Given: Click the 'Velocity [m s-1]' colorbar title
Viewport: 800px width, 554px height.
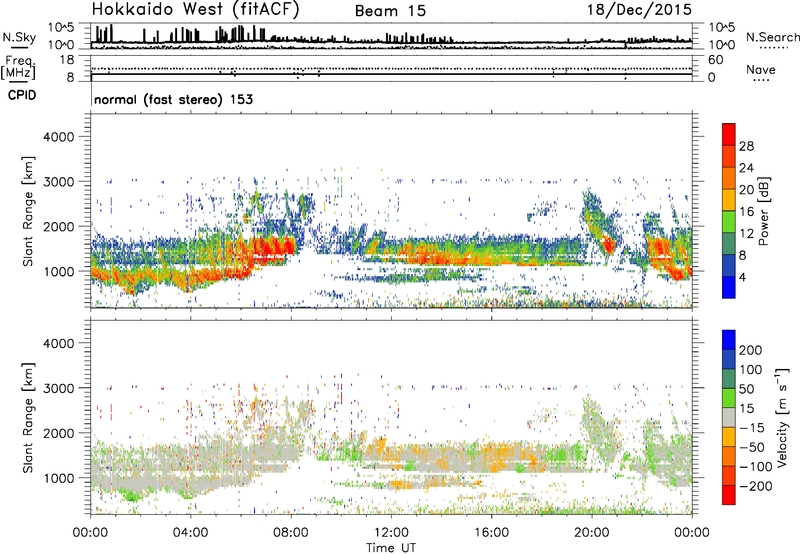Looking at the screenshot, I should click(782, 417).
